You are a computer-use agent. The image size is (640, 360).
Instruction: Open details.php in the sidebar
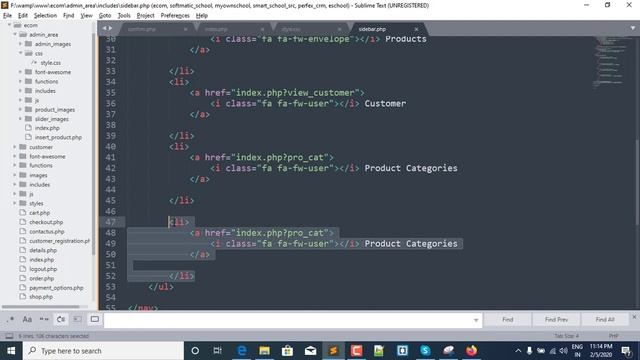43,250
